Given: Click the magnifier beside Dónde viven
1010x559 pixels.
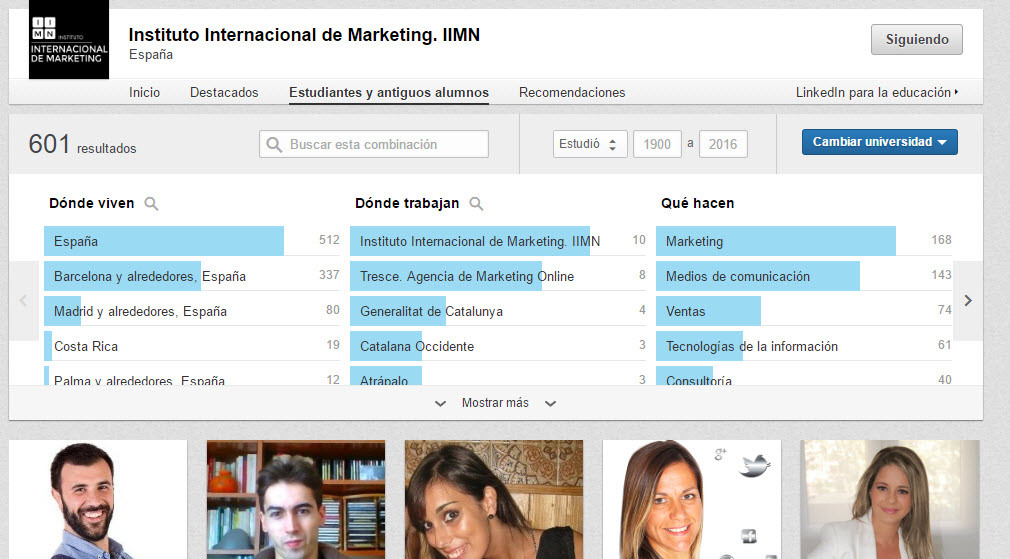Looking at the screenshot, I should 151,204.
